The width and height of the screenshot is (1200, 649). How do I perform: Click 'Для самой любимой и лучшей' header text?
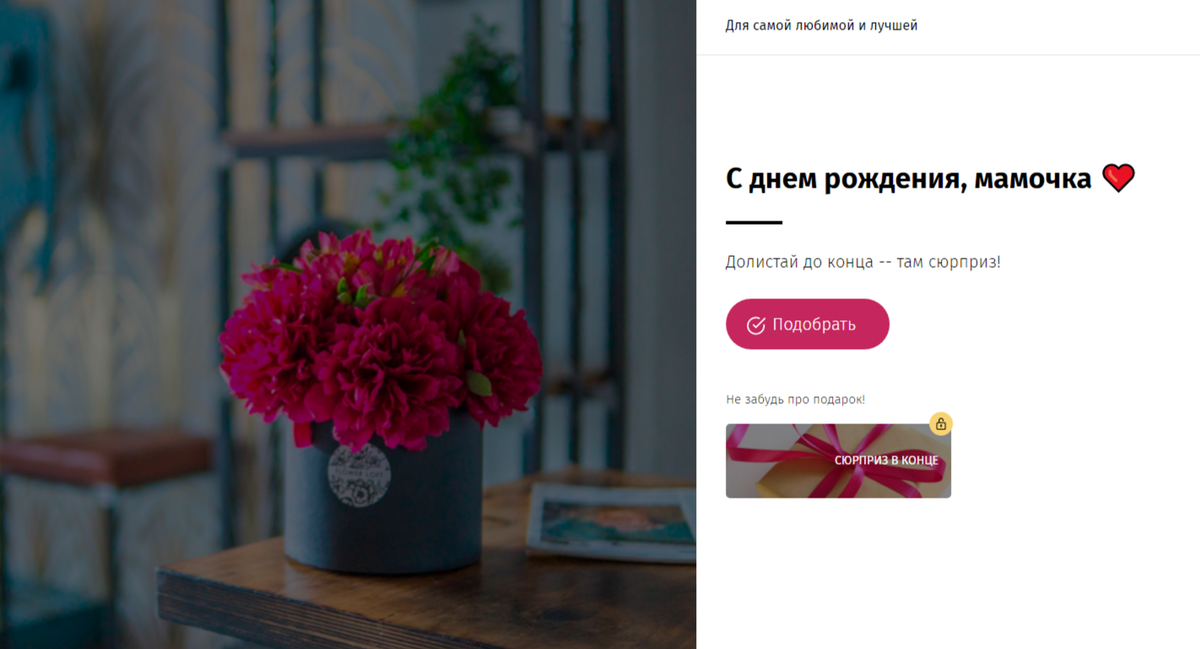coord(821,25)
